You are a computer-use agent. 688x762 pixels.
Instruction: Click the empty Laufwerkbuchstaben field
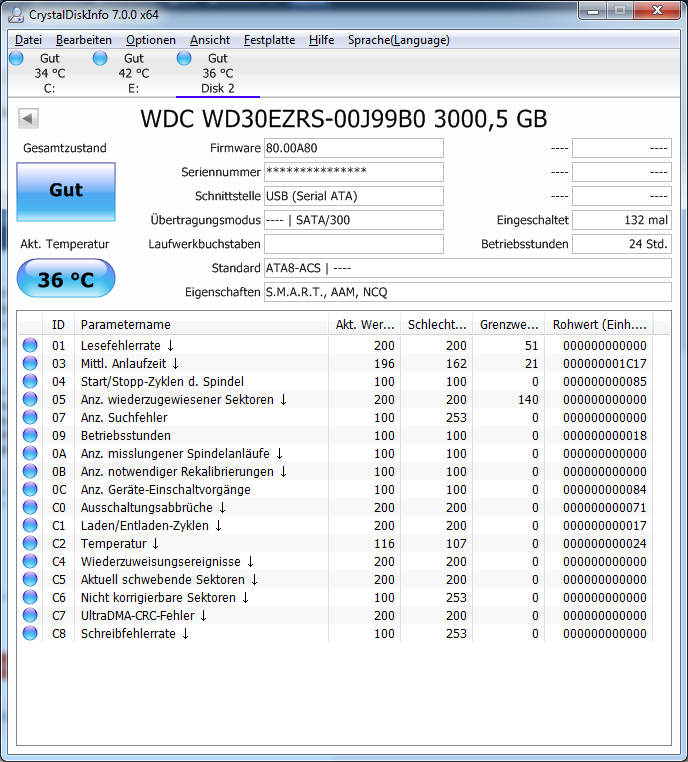tap(354, 244)
